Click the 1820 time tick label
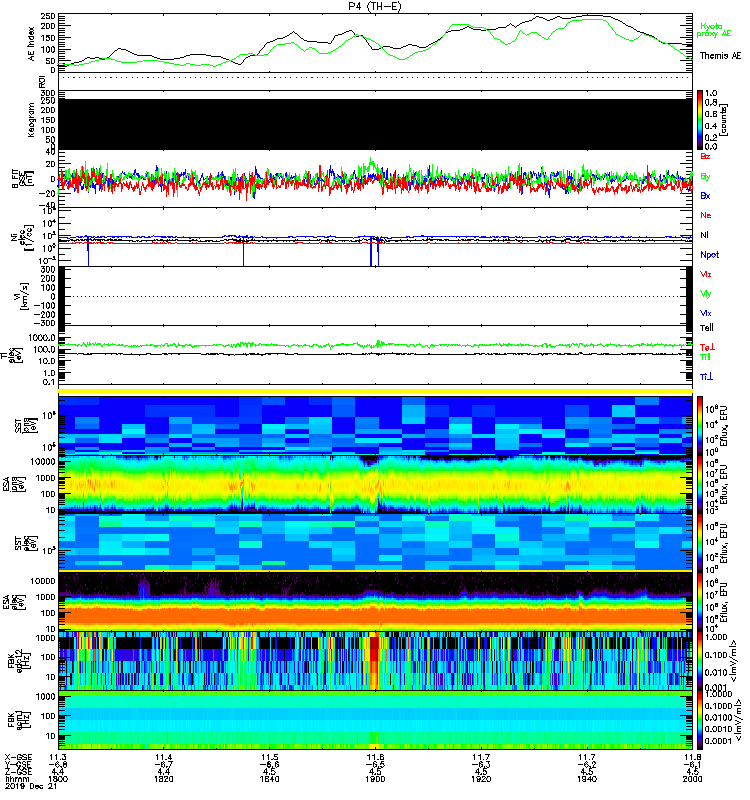750x800 pixels. [x=163, y=779]
